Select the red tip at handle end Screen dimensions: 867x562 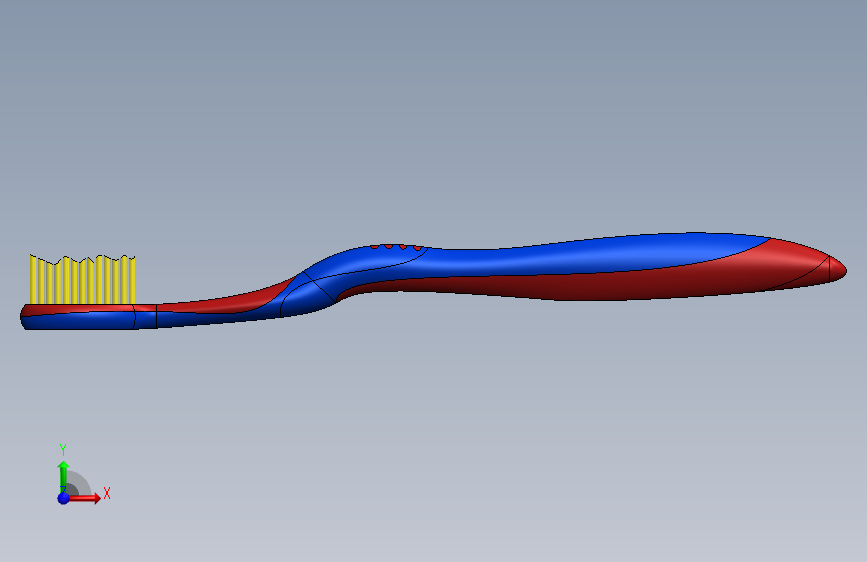838,269
